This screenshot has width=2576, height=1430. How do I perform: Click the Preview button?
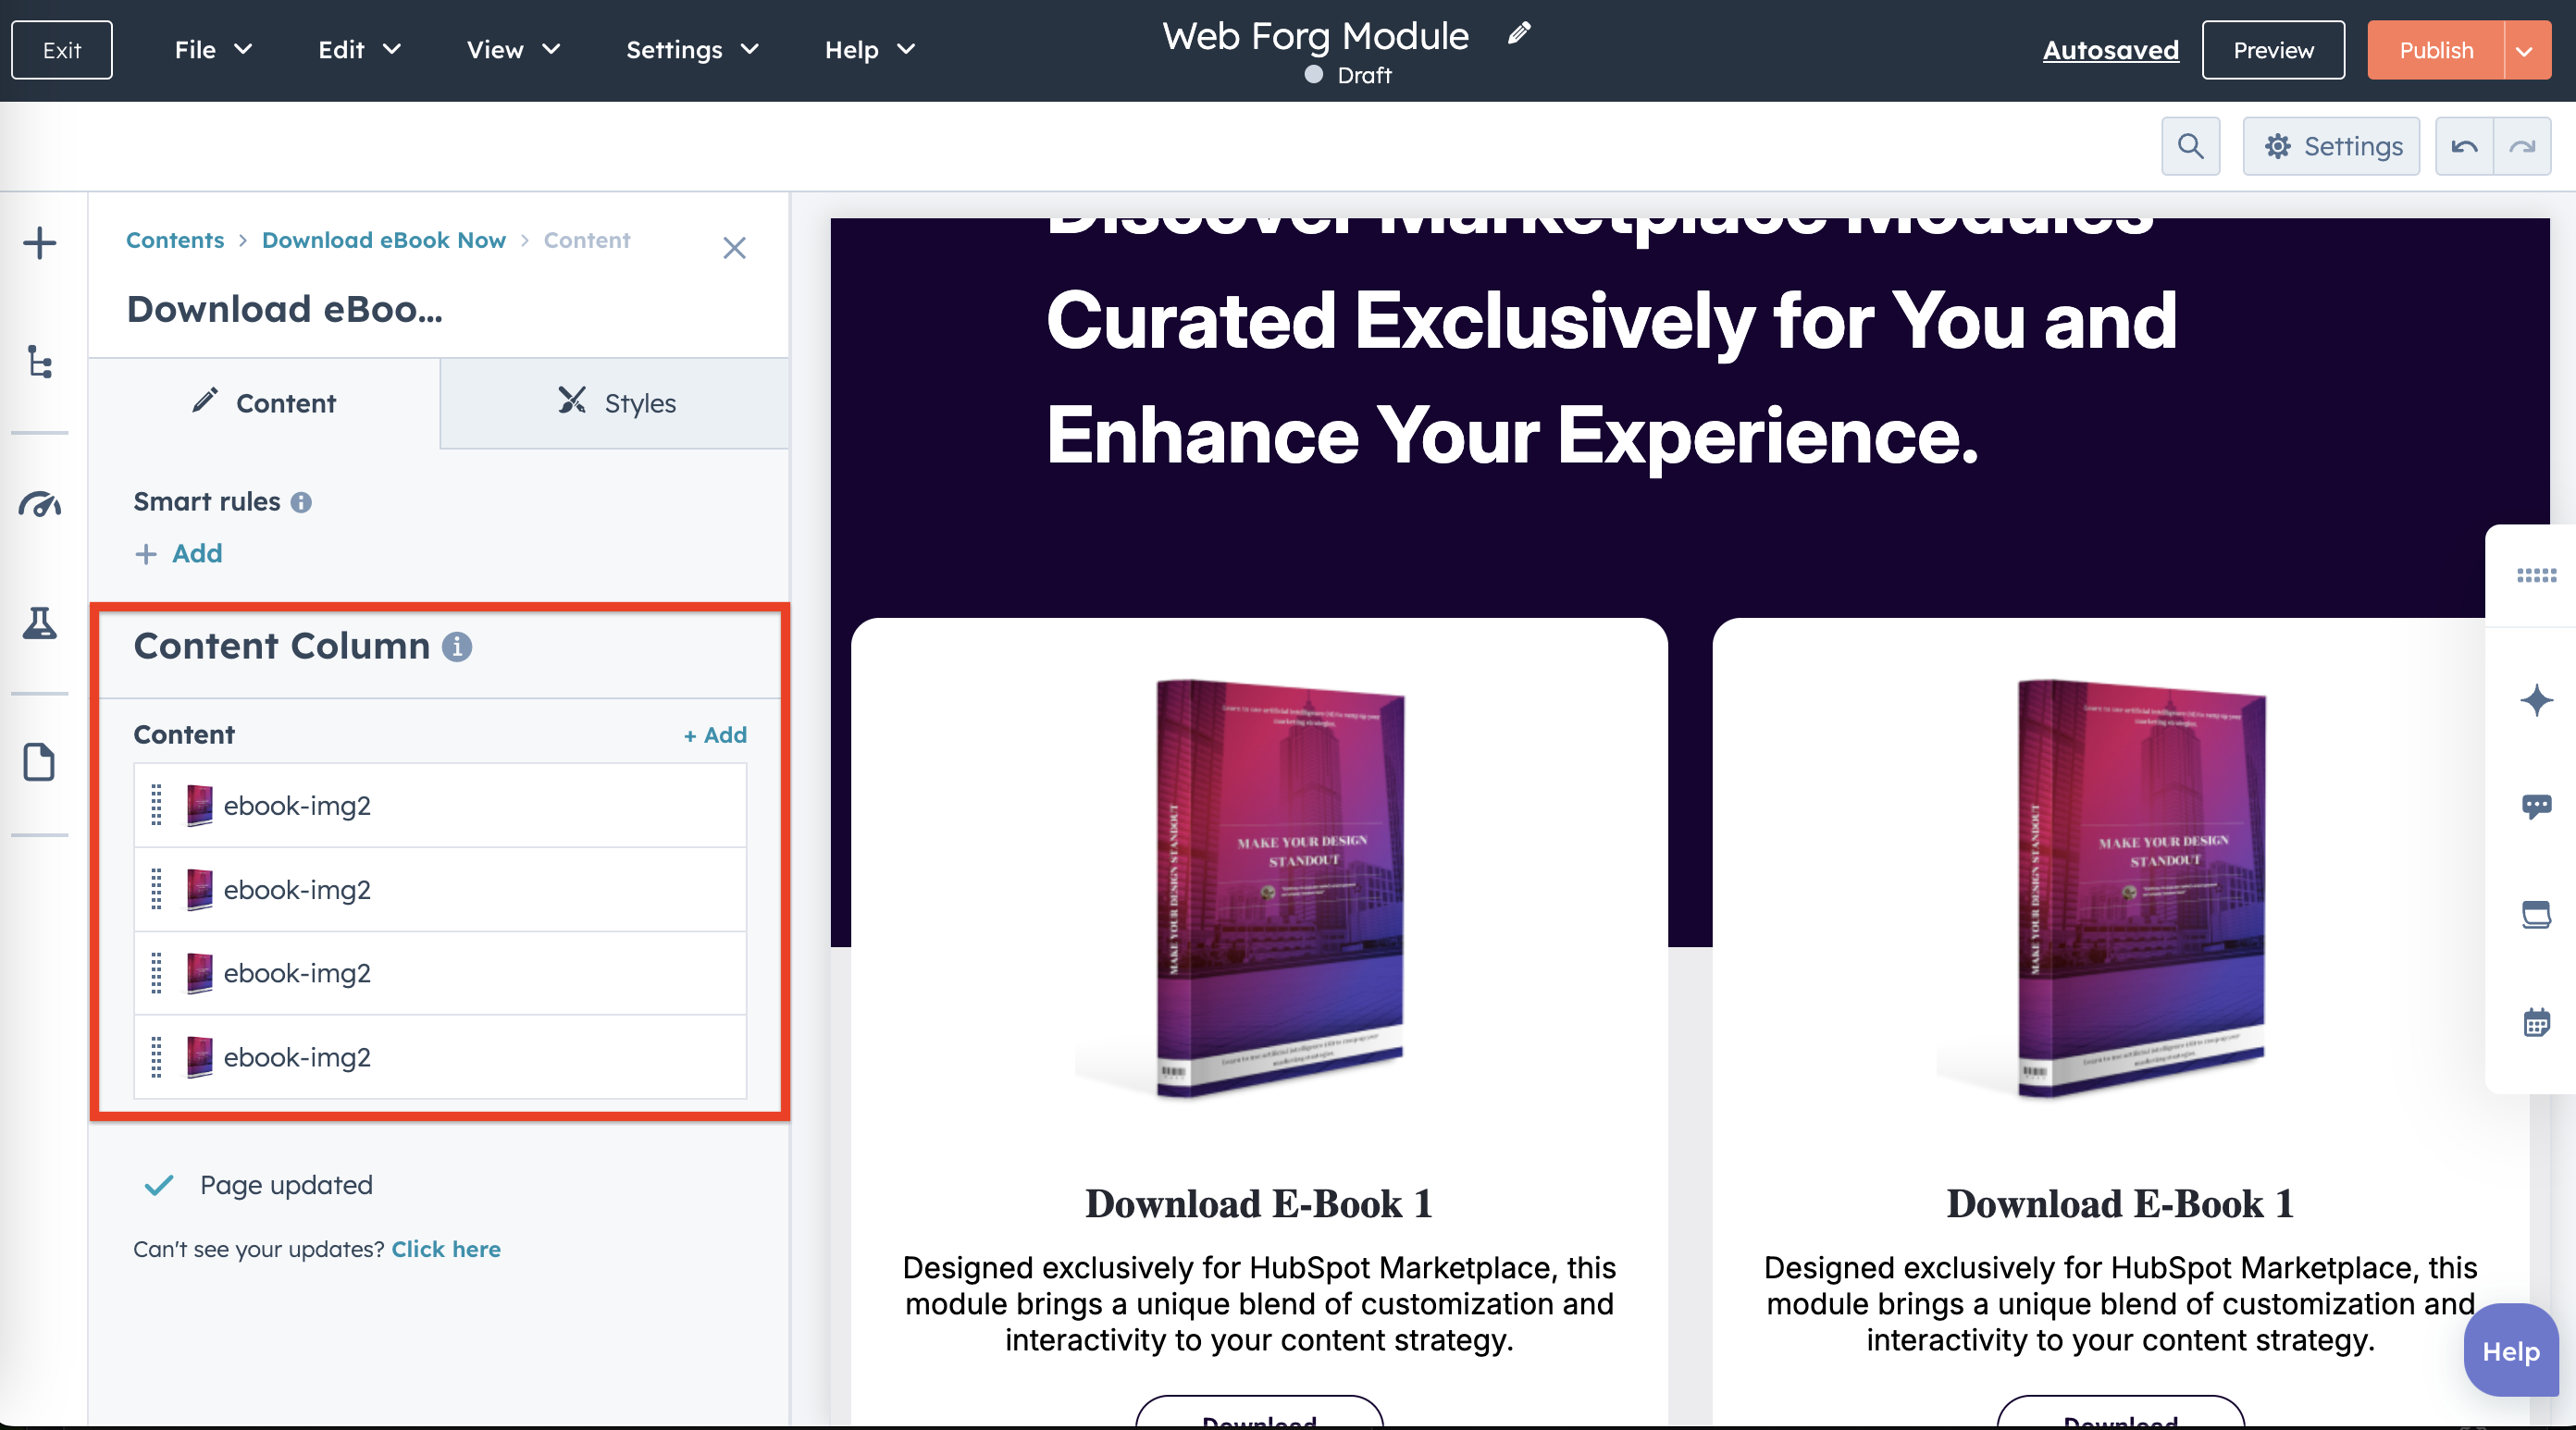click(x=2273, y=50)
